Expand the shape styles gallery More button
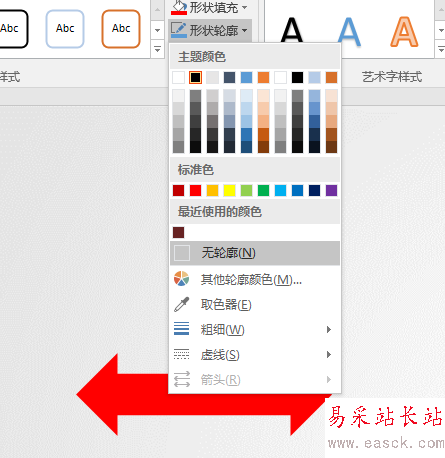This screenshot has height=458, width=445. [x=157, y=49]
